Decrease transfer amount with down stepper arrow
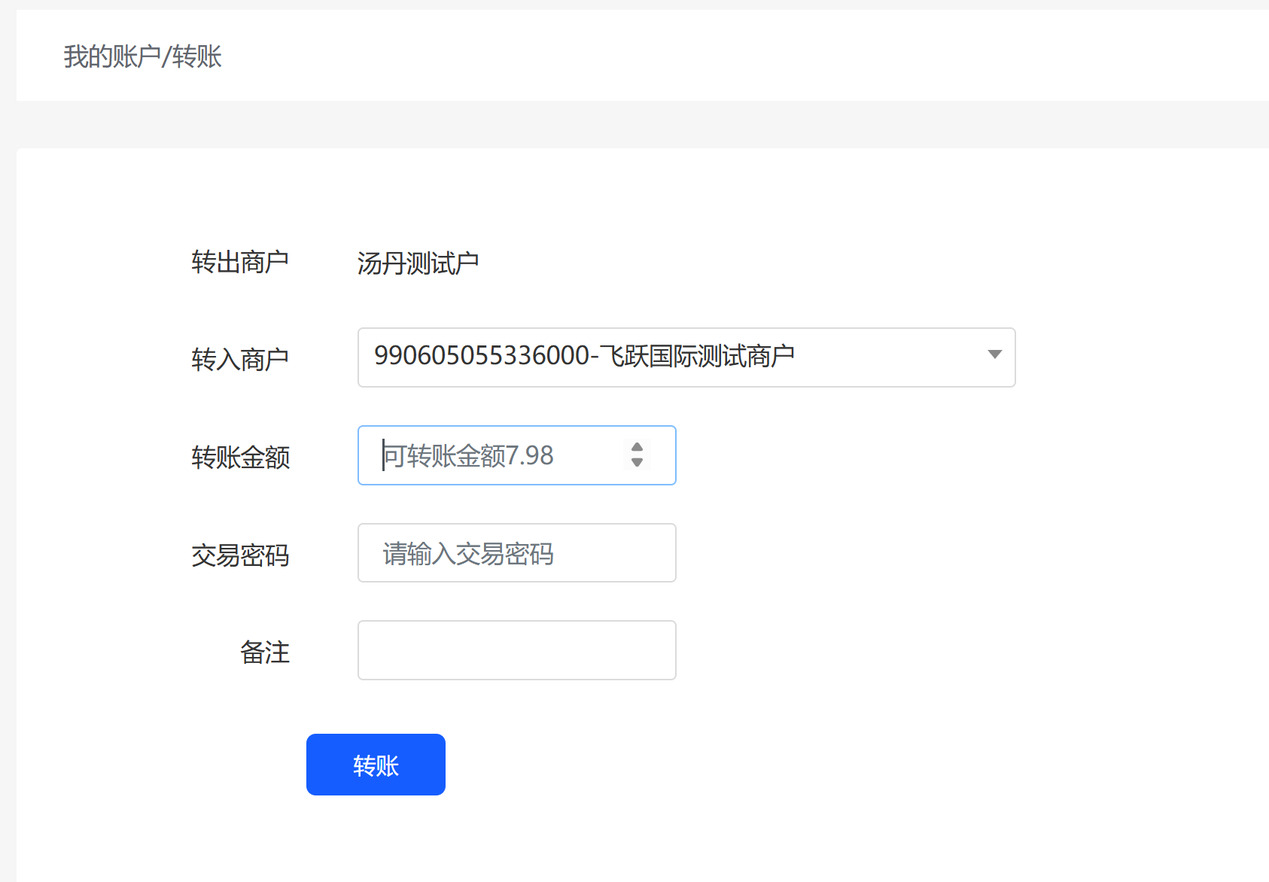Image resolution: width=1269 pixels, height=882 pixels. pyautogui.click(x=637, y=463)
